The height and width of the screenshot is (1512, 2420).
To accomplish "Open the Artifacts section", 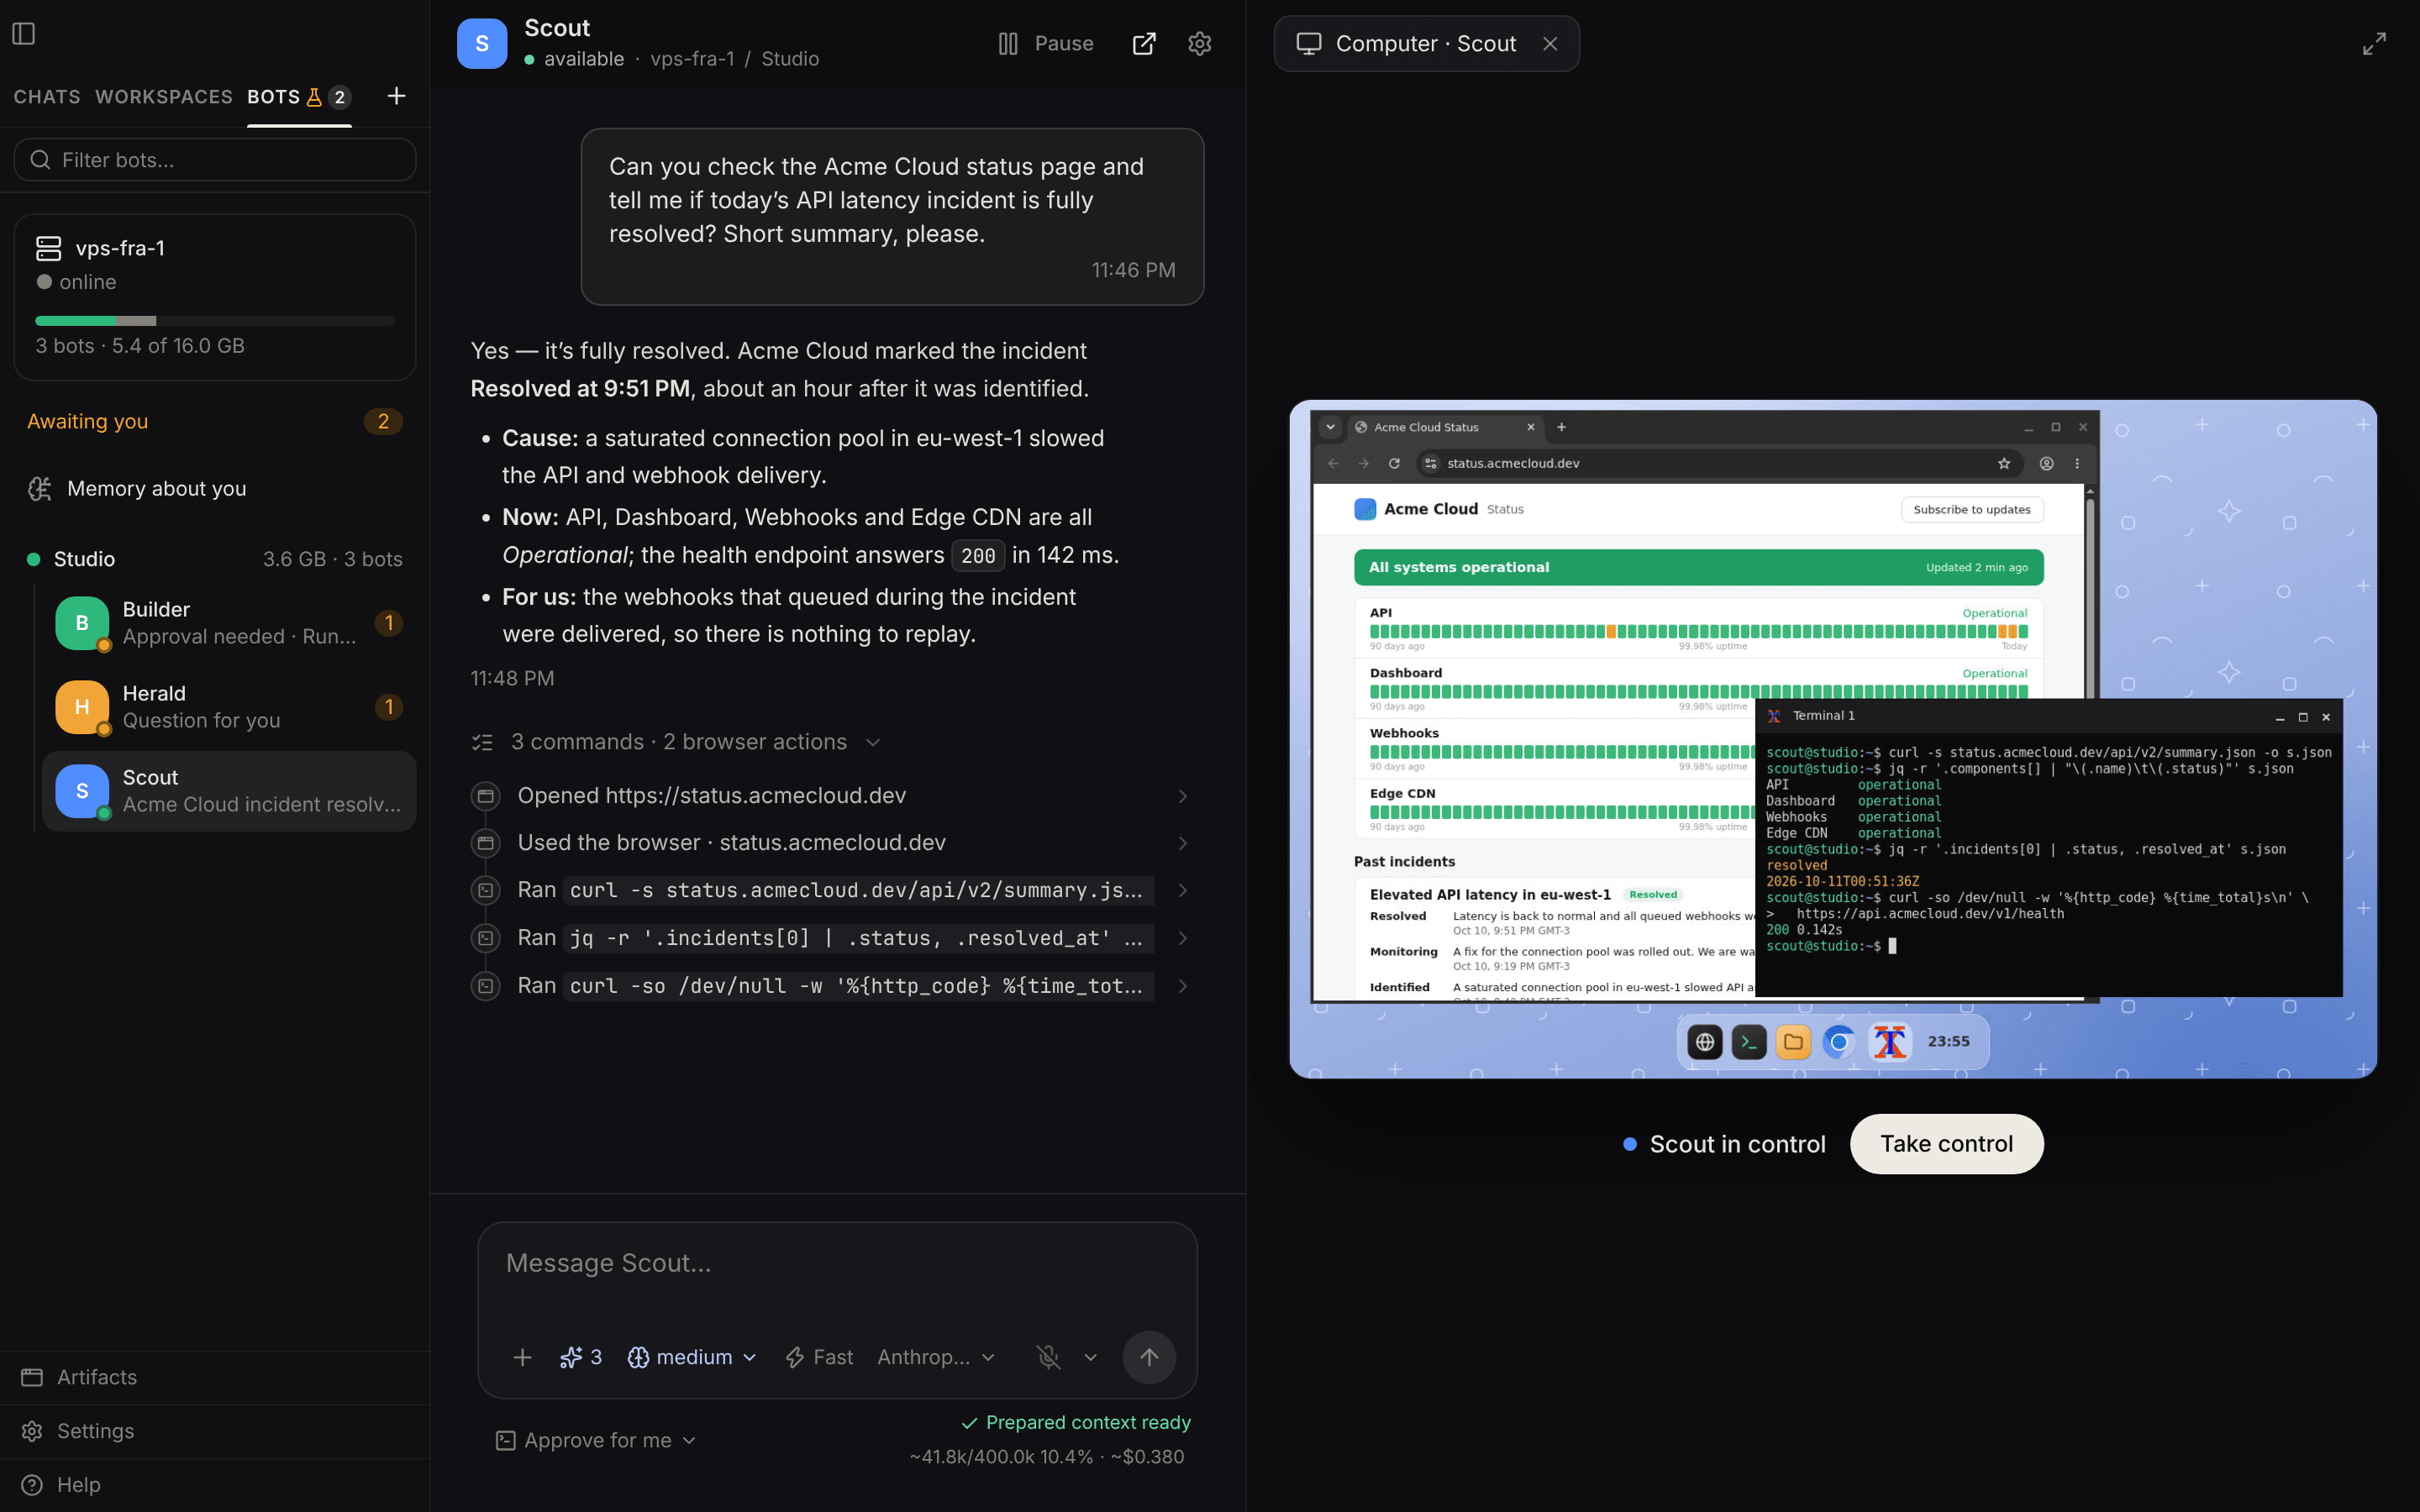I will pos(215,1377).
